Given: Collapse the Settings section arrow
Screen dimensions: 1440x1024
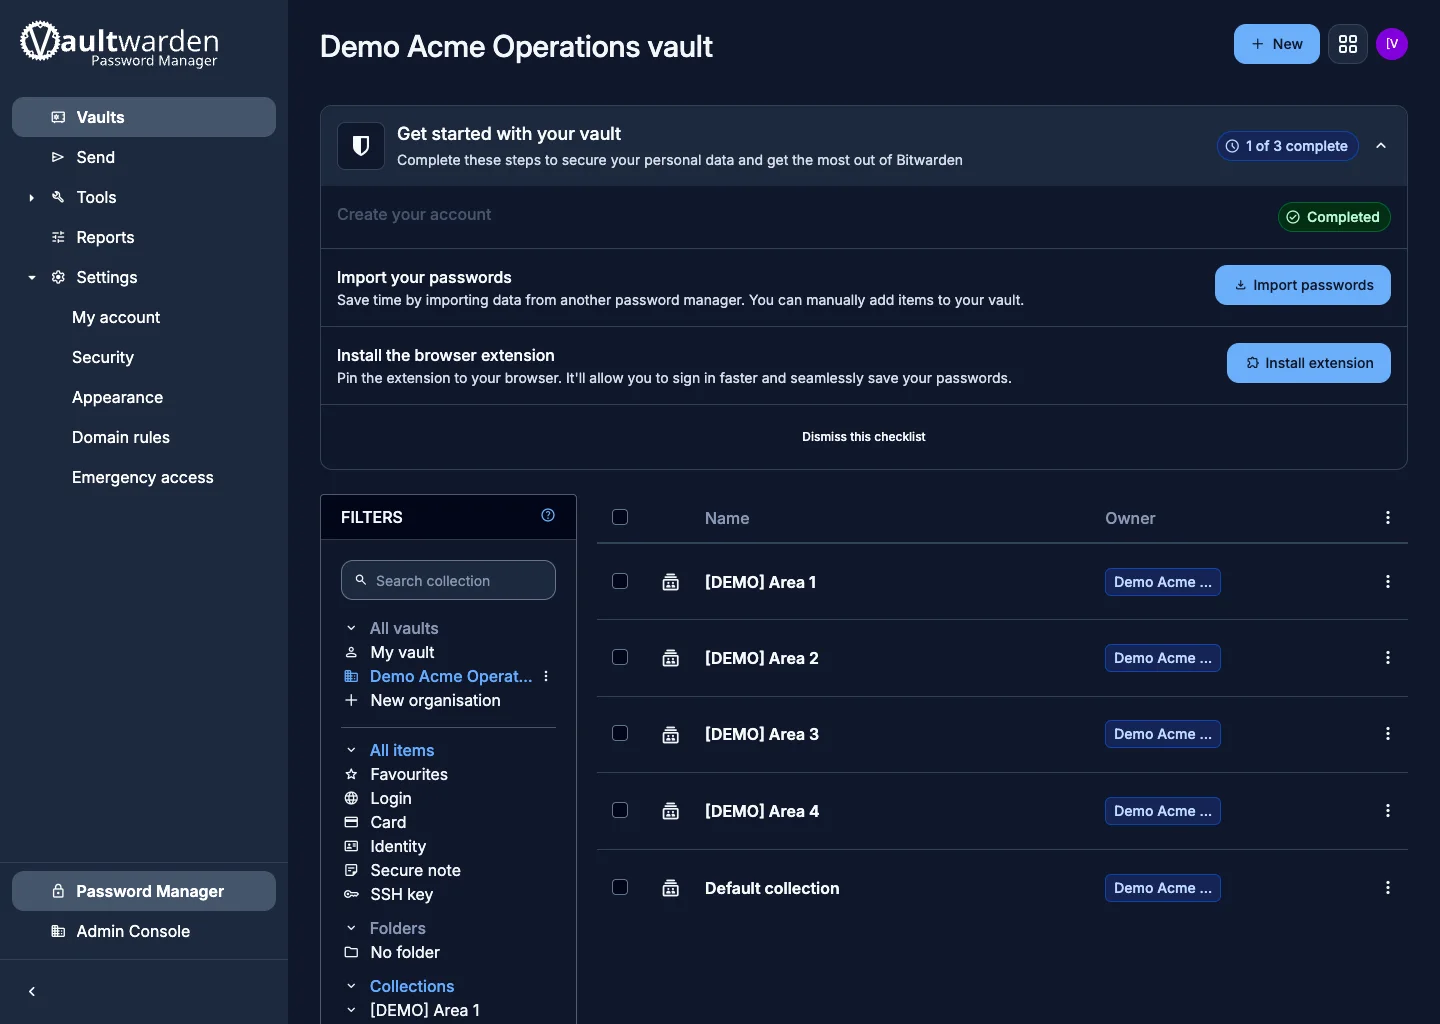Looking at the screenshot, I should (x=32, y=278).
